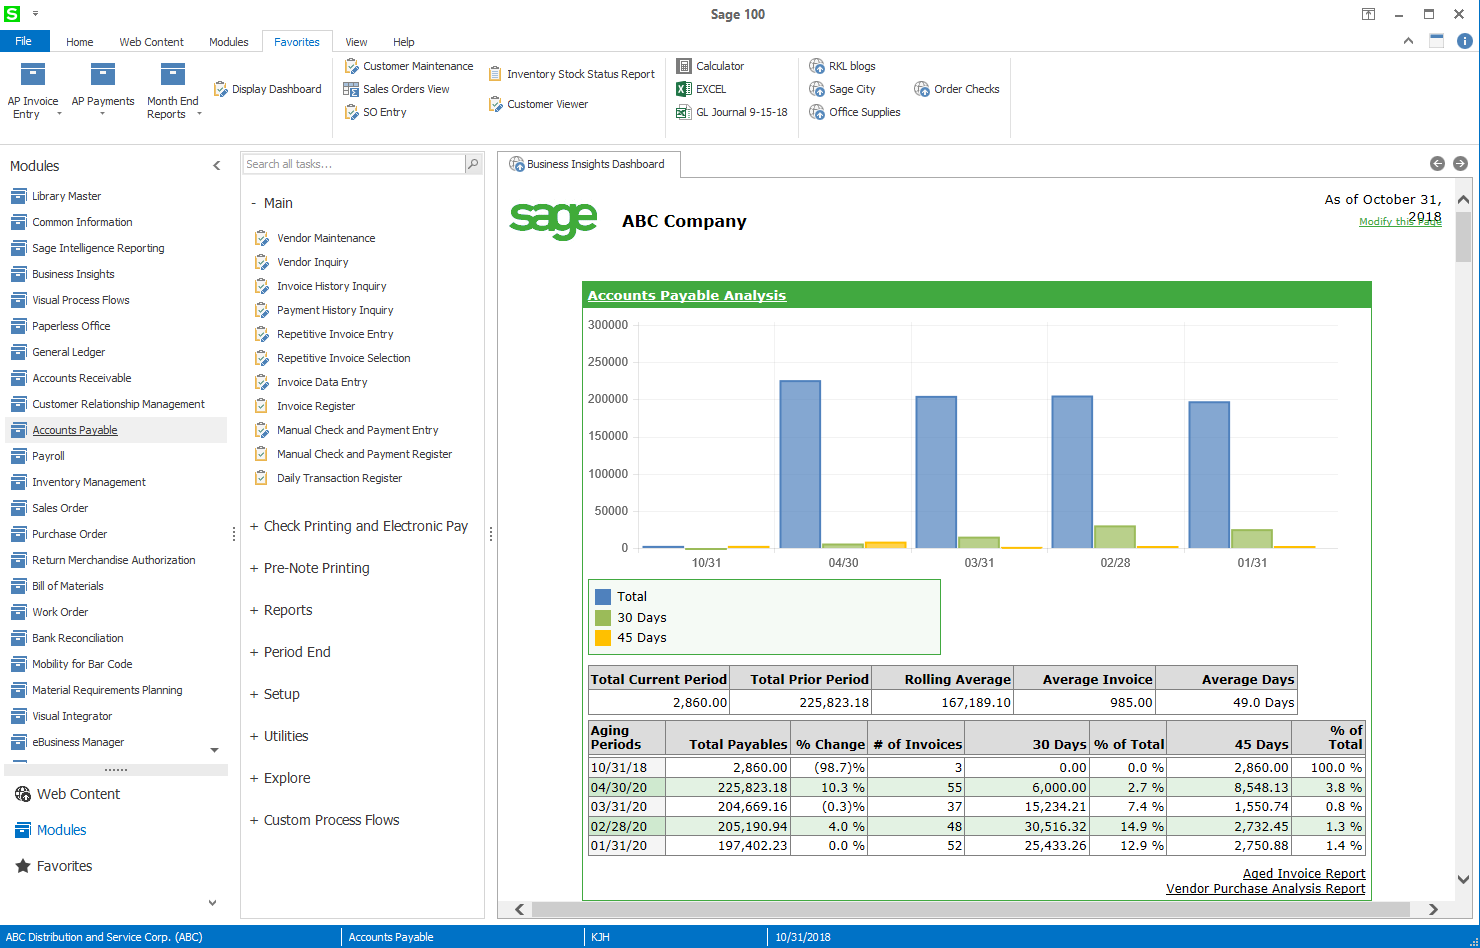
Task: Click Display Dashboard icon
Action: pyautogui.click(x=221, y=89)
